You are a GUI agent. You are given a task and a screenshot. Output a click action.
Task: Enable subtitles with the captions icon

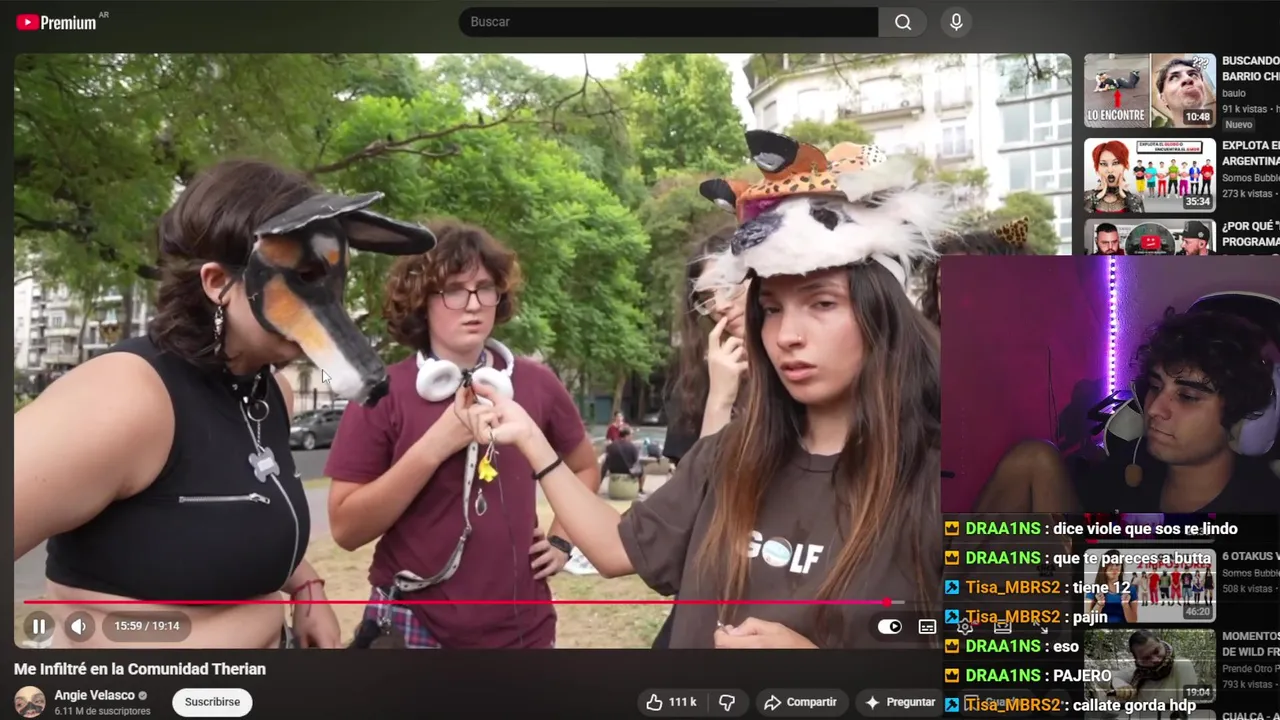(927, 627)
